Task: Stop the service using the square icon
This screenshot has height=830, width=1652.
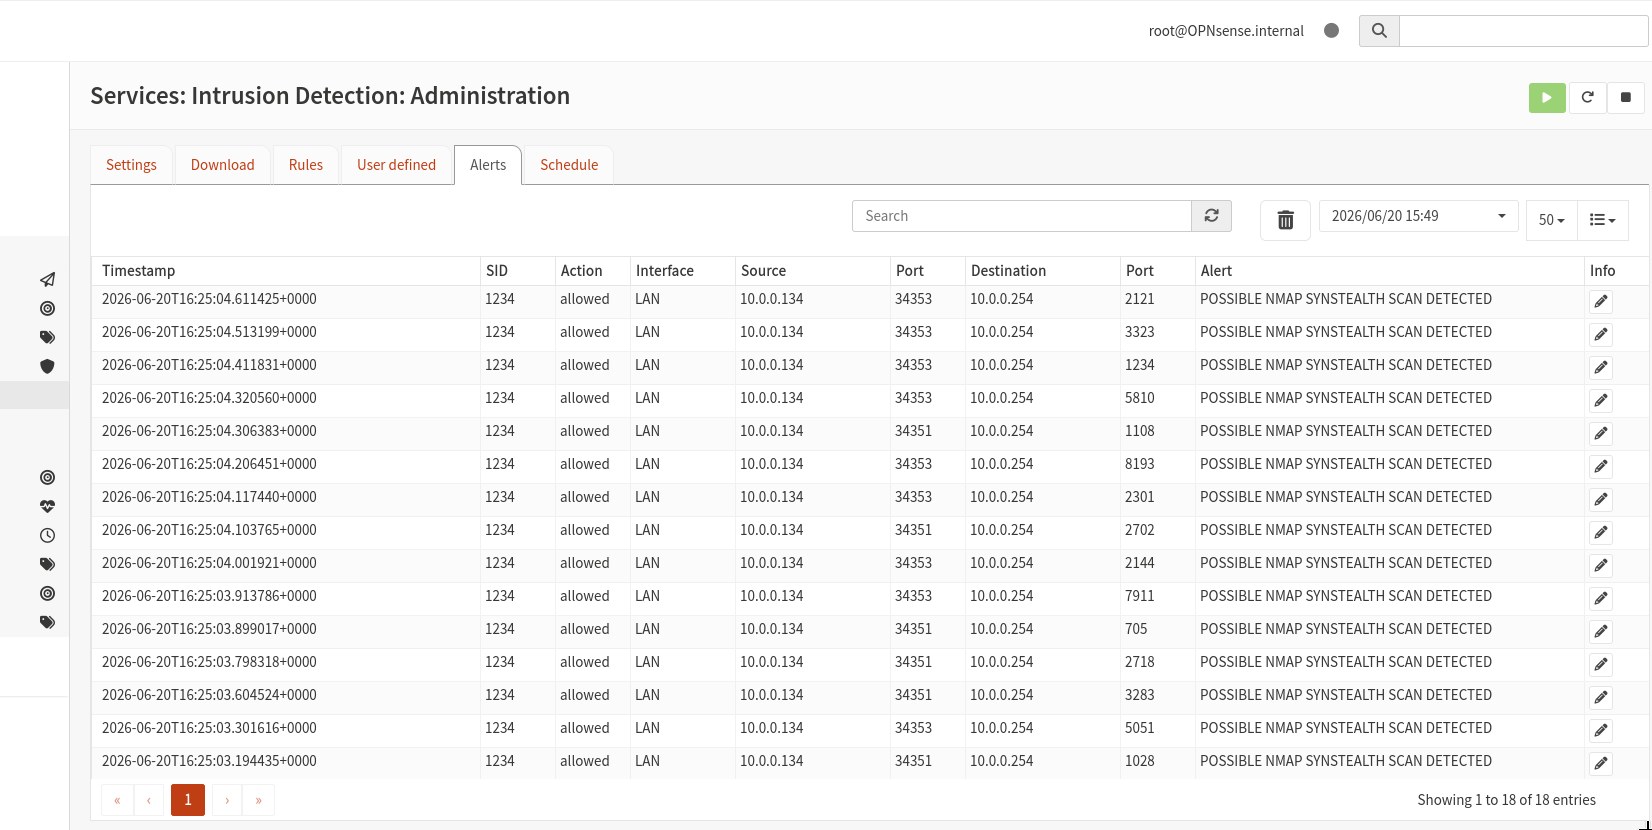Action: [x=1626, y=97]
